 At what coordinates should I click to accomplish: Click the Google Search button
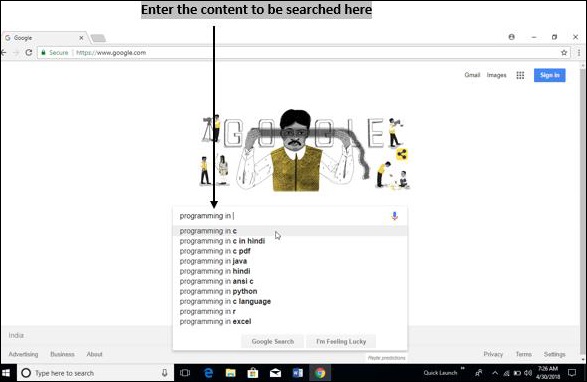click(x=273, y=342)
